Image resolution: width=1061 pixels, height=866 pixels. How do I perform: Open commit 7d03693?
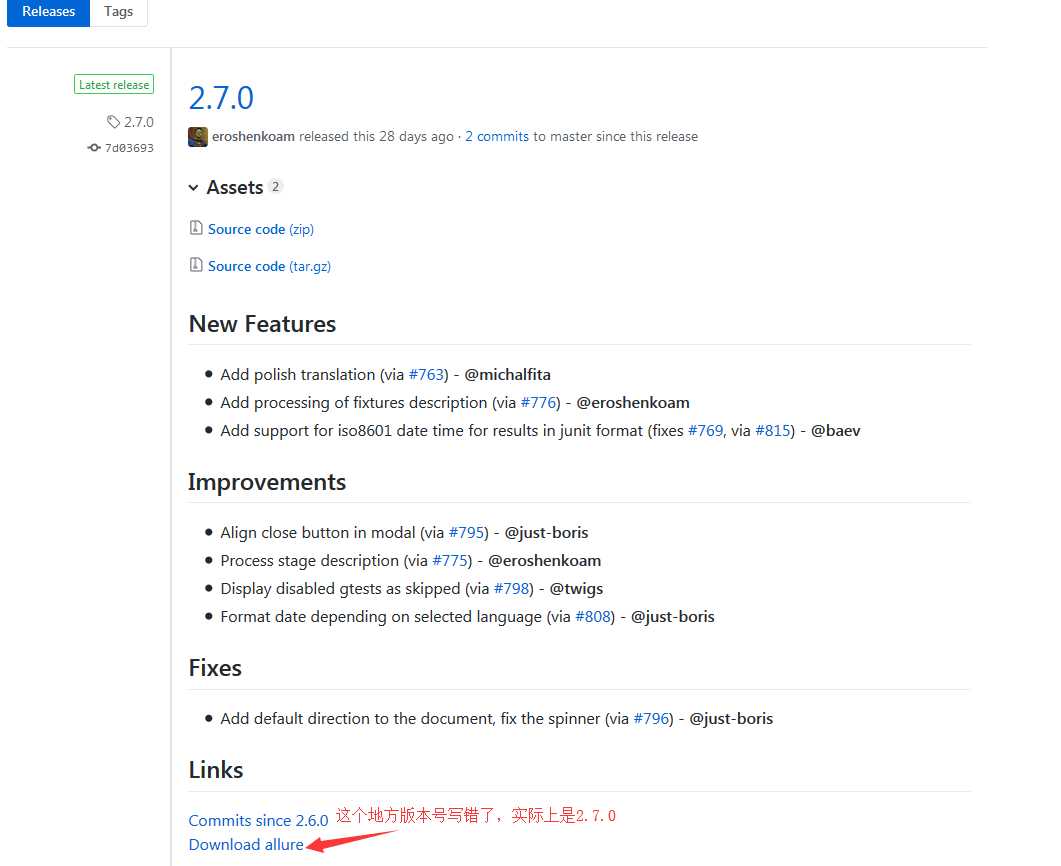coord(129,147)
